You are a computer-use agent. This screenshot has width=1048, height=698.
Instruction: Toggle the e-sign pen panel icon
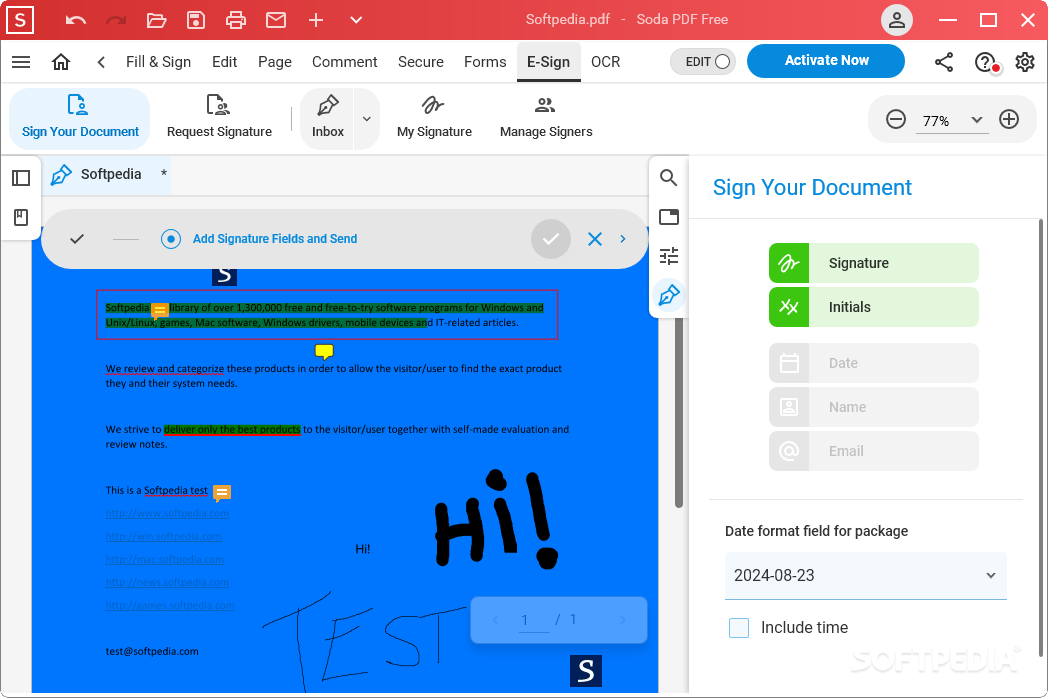coord(668,295)
